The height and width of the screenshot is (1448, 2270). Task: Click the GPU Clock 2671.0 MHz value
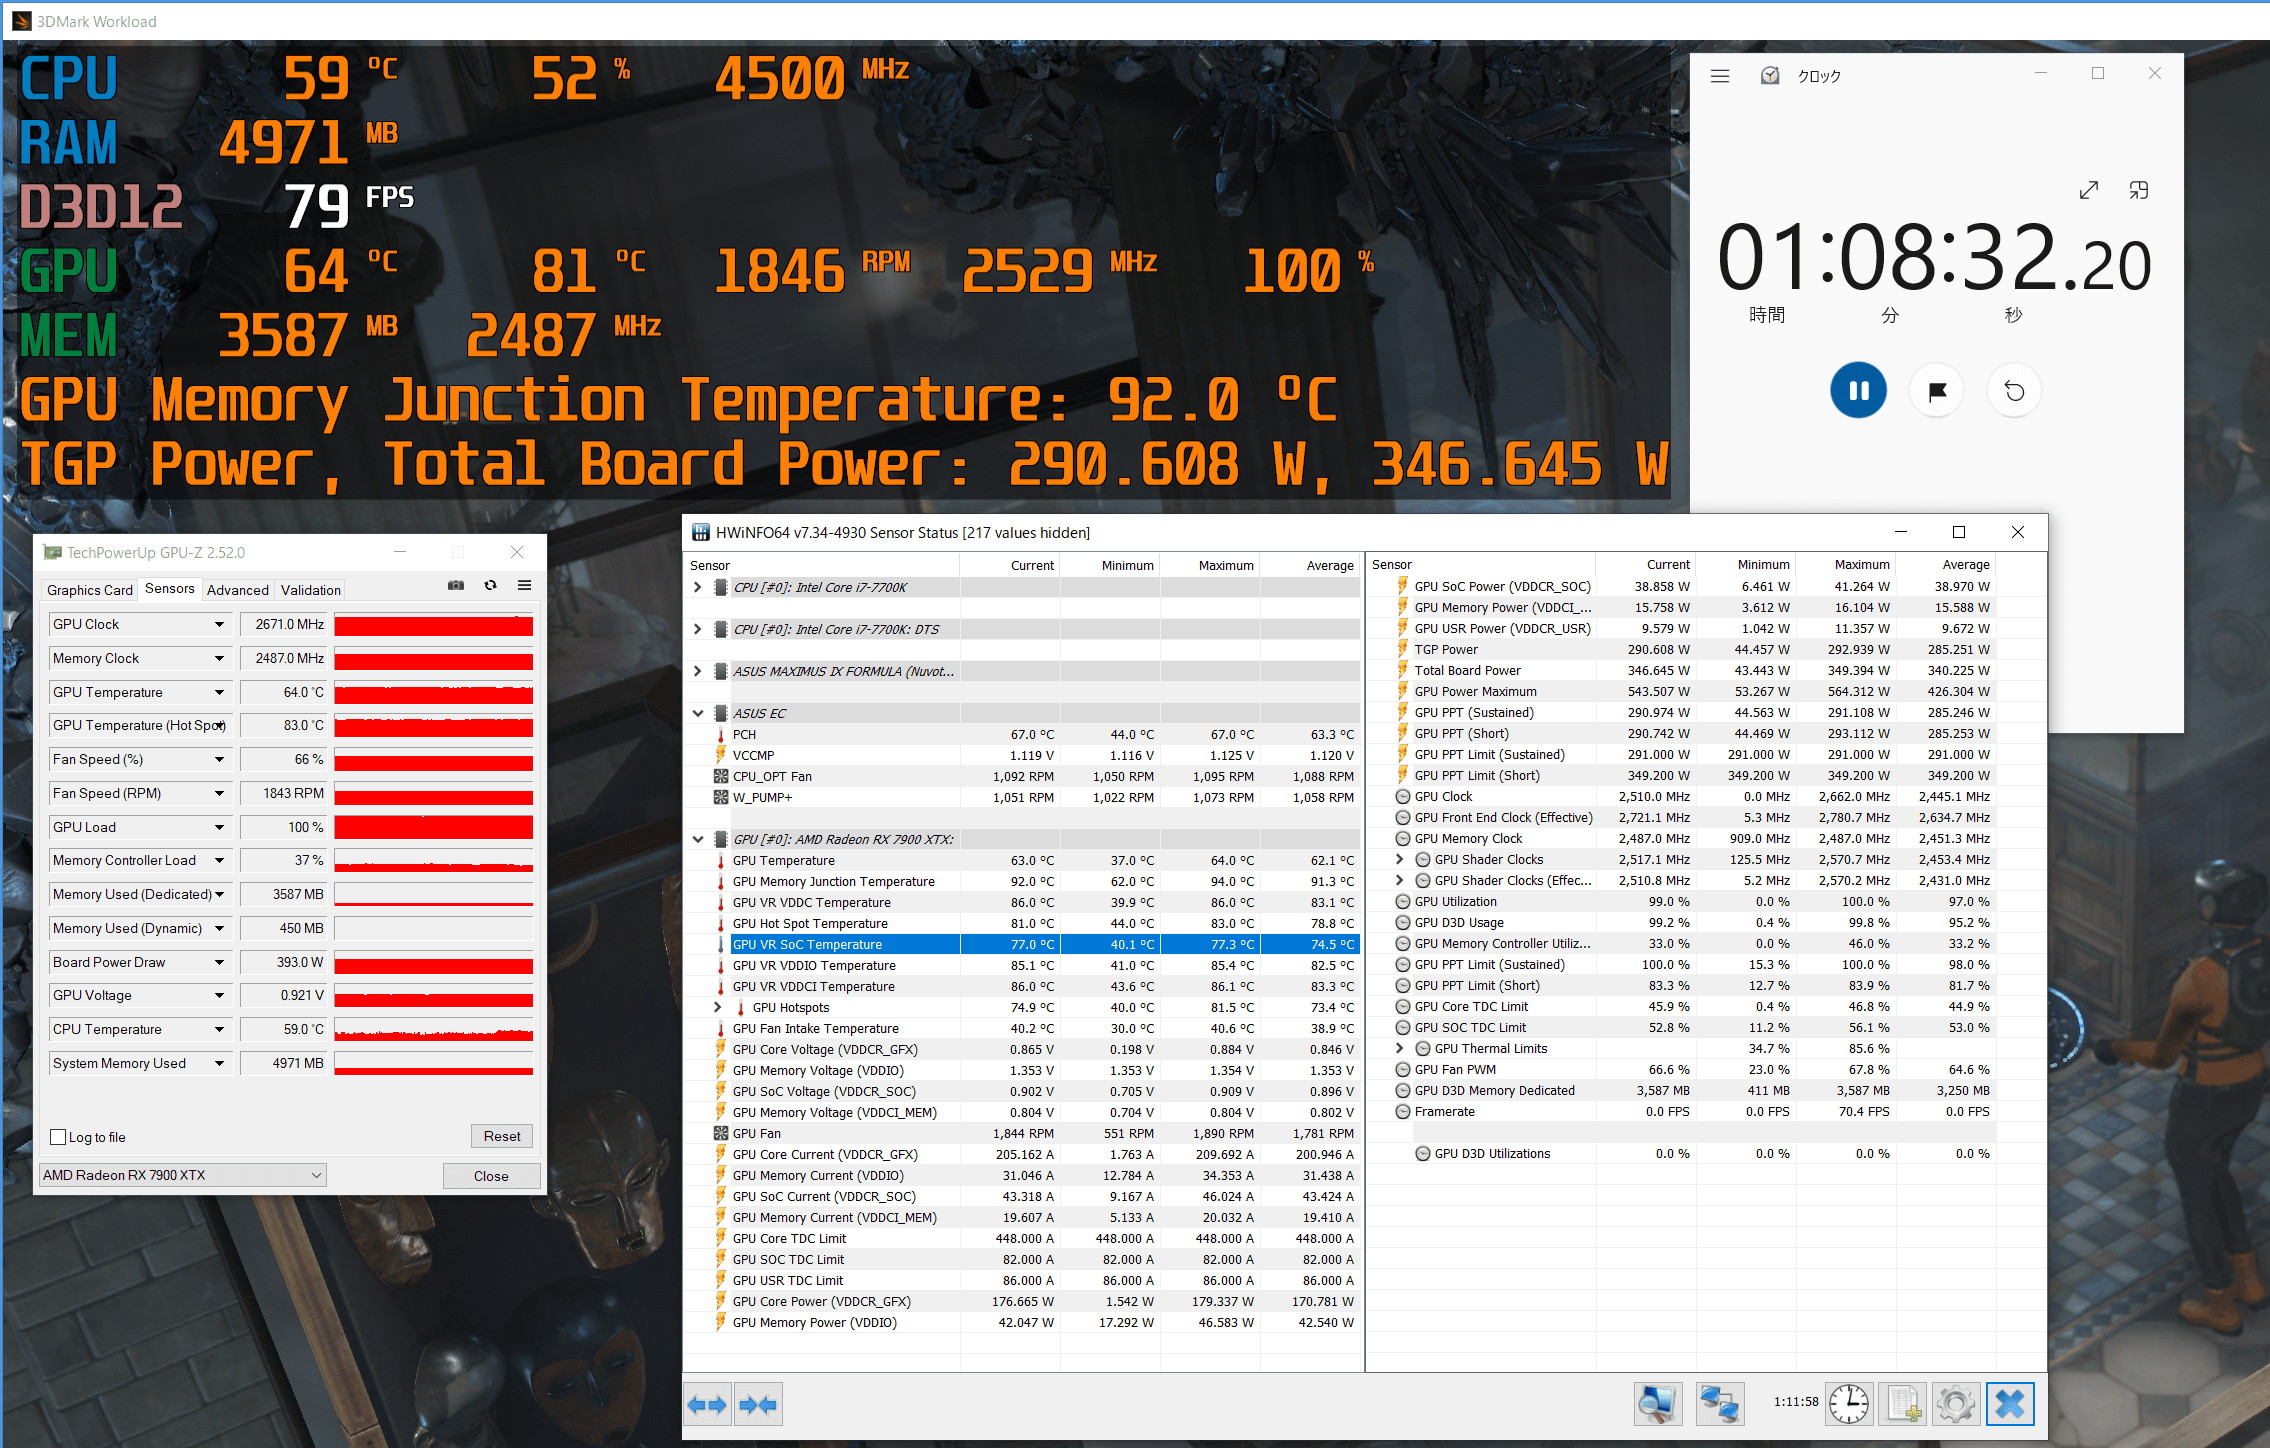[x=286, y=624]
